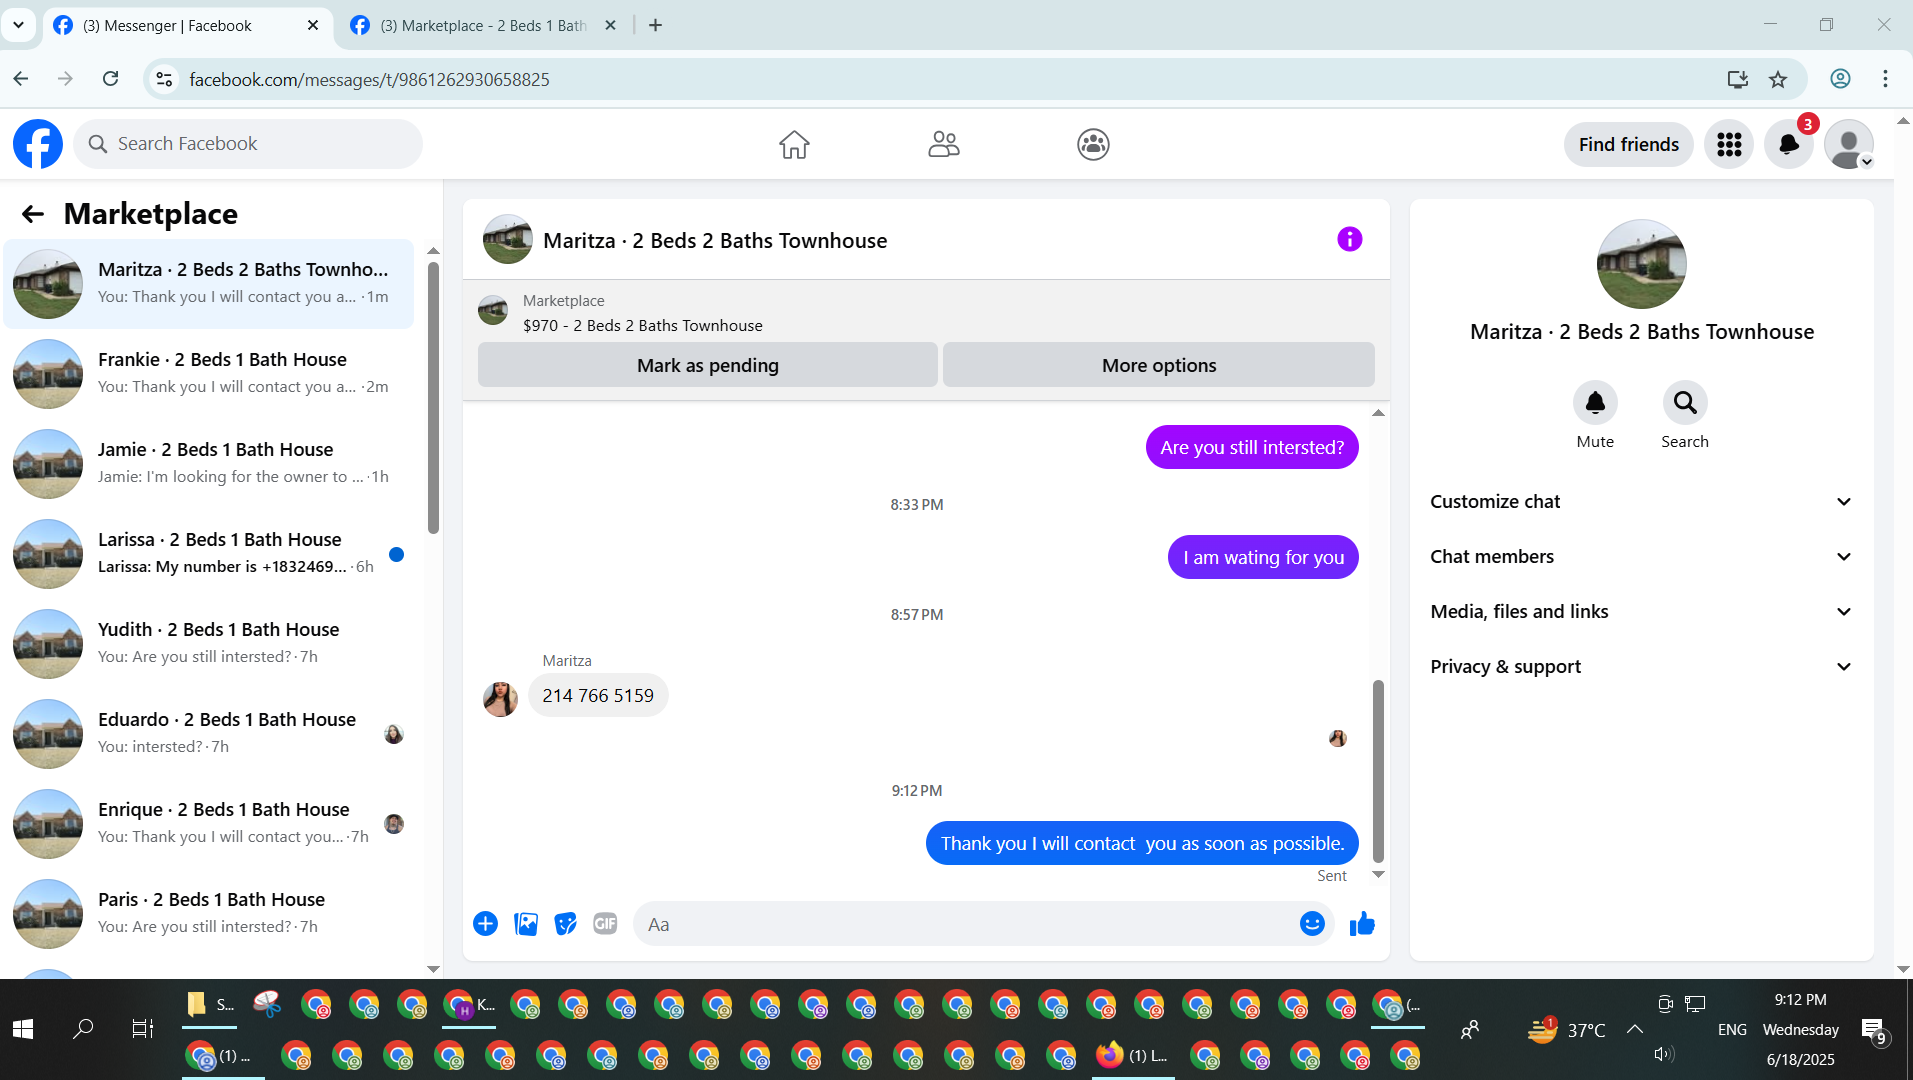Click the Find friends button

pos(1628,145)
